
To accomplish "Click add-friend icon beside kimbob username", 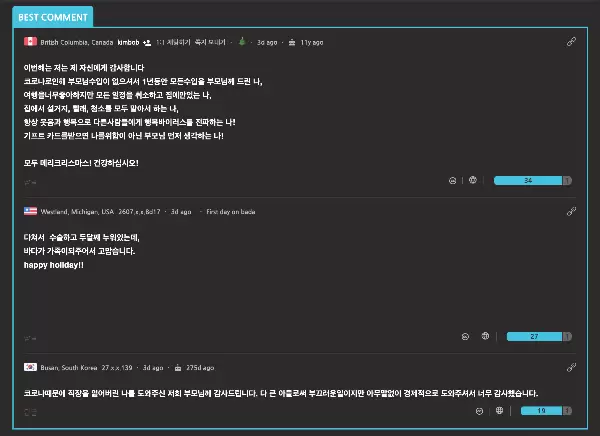I will point(147,42).
